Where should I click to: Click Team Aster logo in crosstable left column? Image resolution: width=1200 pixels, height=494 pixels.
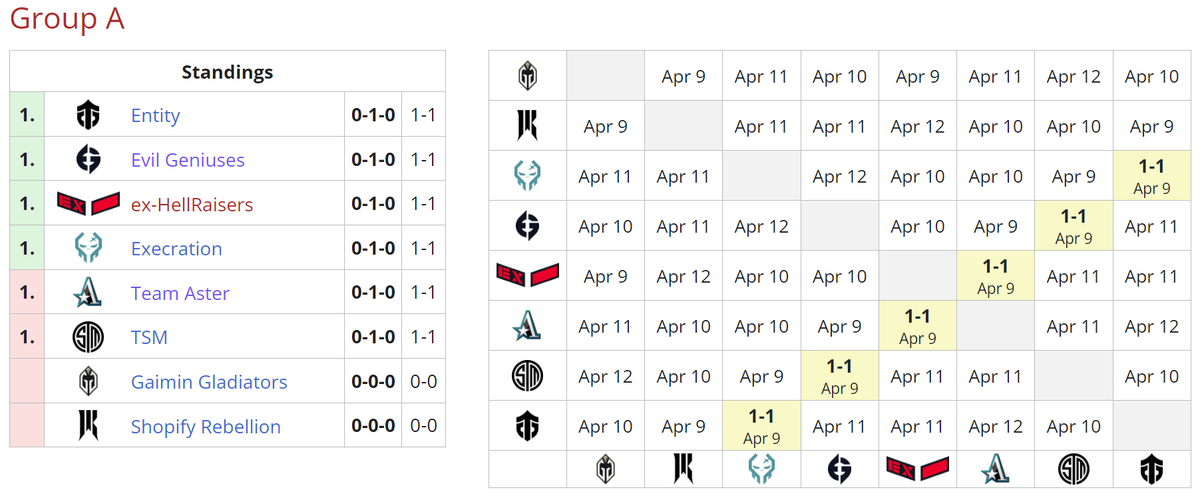(x=528, y=326)
